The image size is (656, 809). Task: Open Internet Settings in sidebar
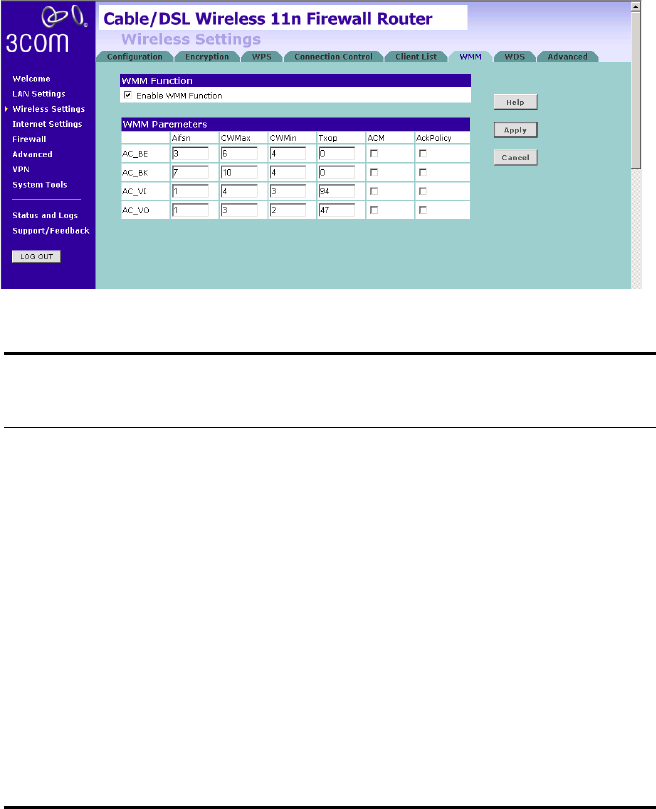(x=47, y=124)
